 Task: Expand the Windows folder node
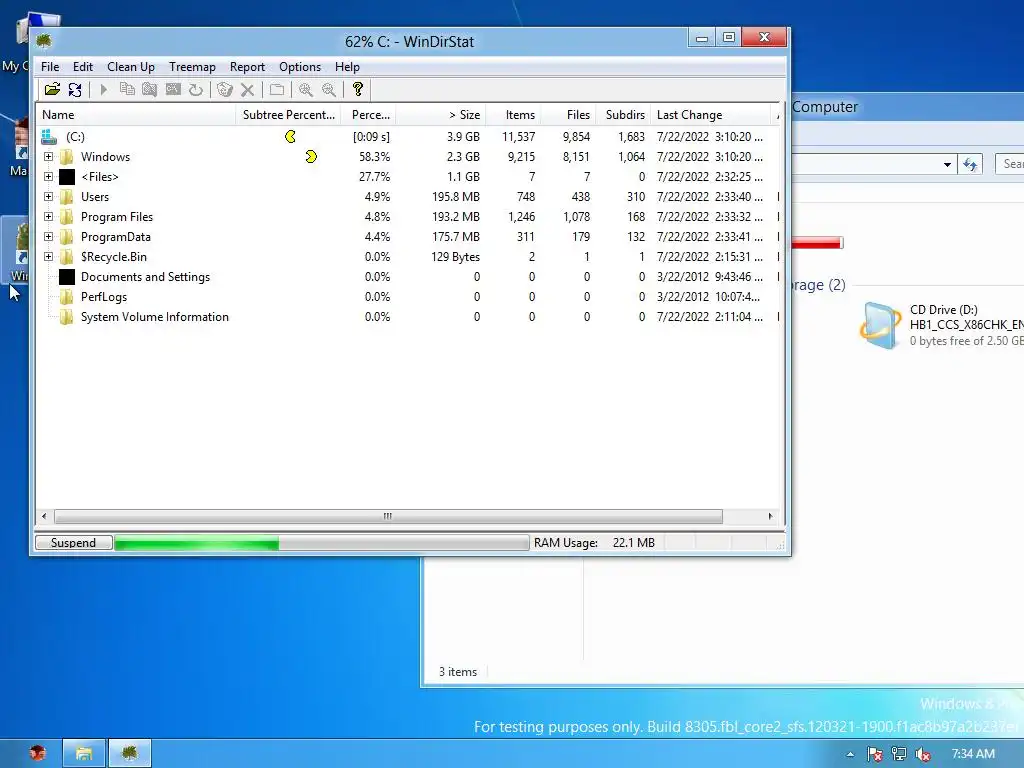pyautogui.click(x=48, y=157)
